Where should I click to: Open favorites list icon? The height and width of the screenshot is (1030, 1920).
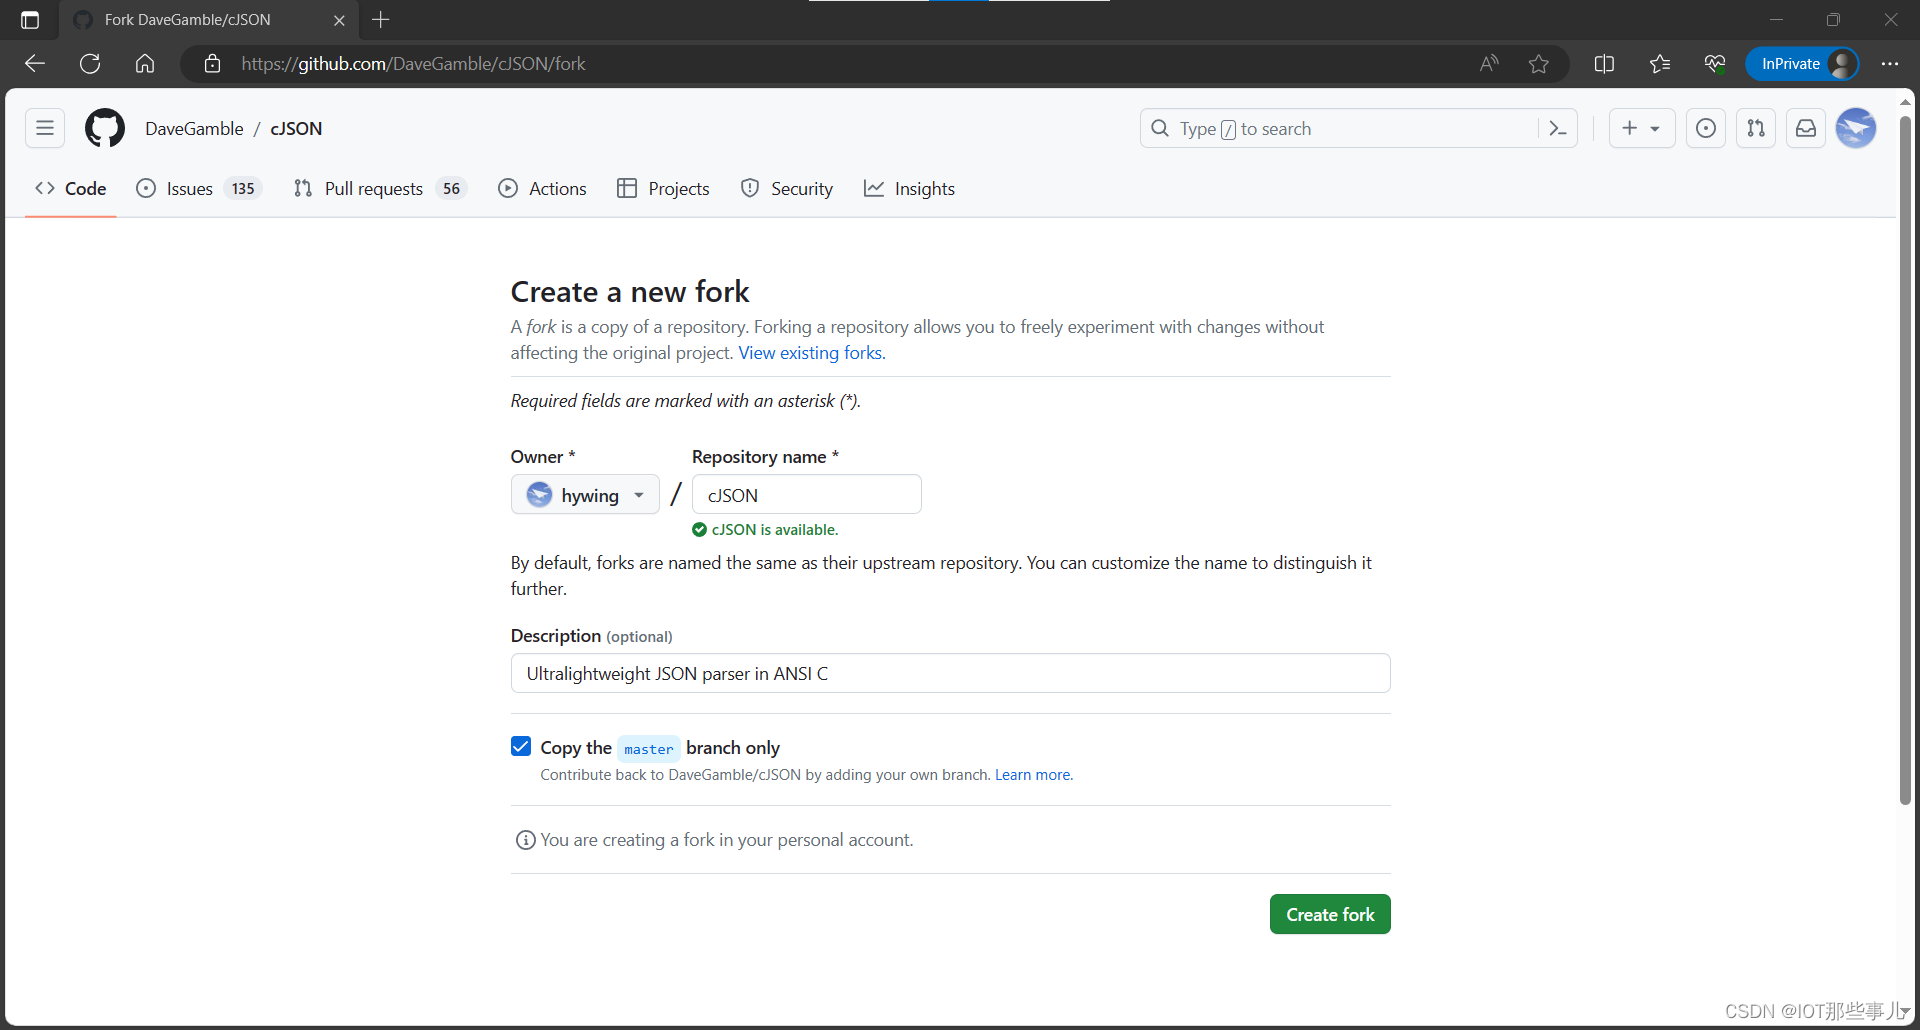[1660, 64]
